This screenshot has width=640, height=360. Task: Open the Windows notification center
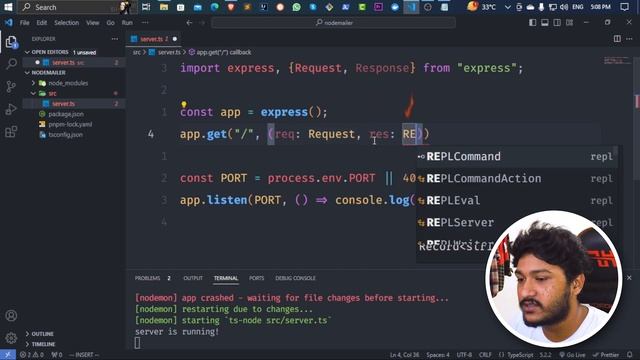[624, 7]
